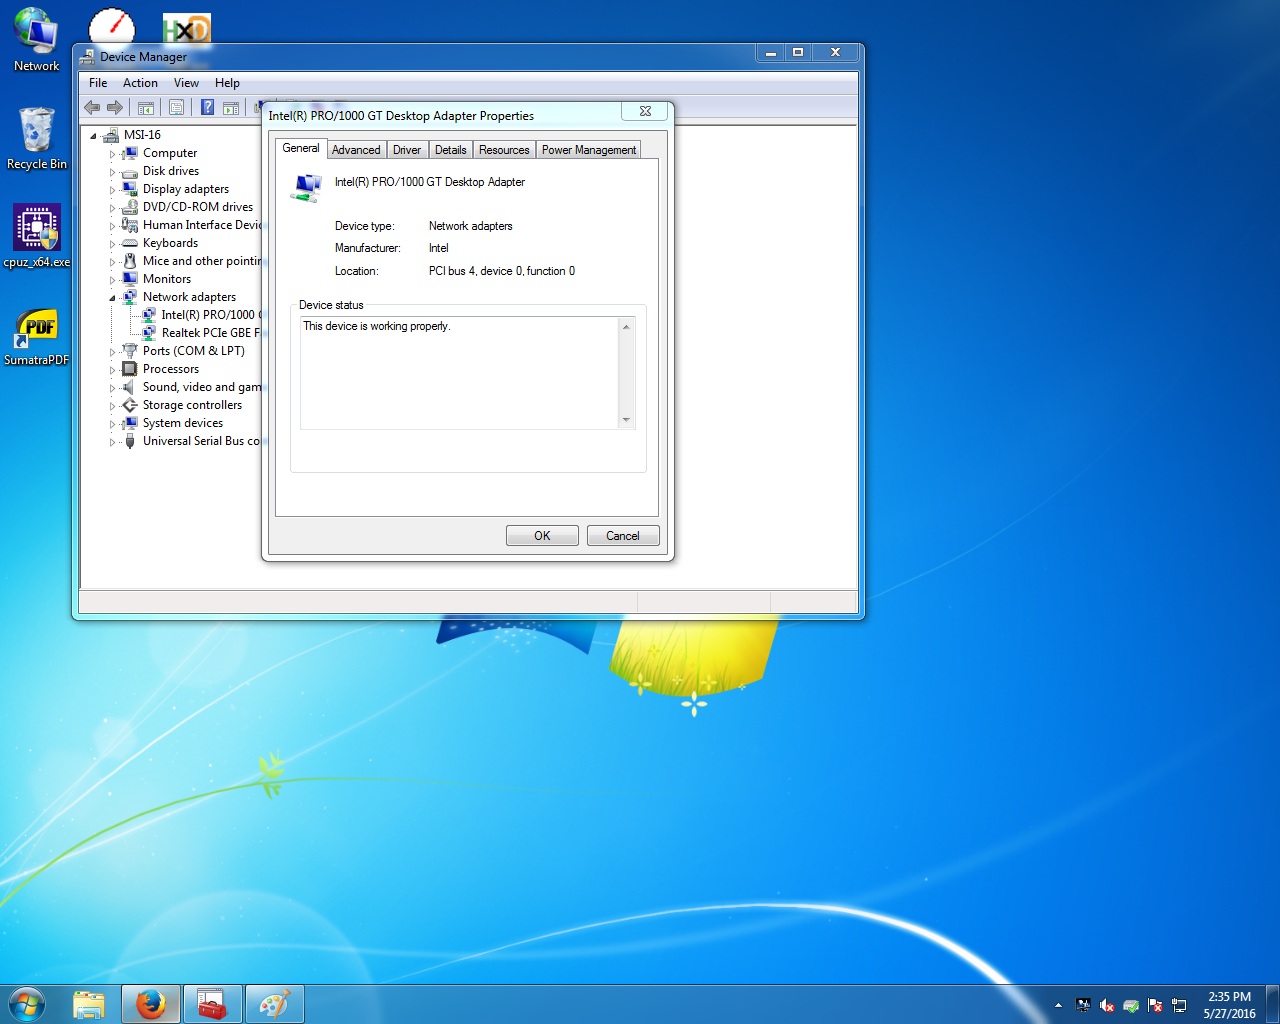
Task: Open the Help menu
Action: [227, 83]
